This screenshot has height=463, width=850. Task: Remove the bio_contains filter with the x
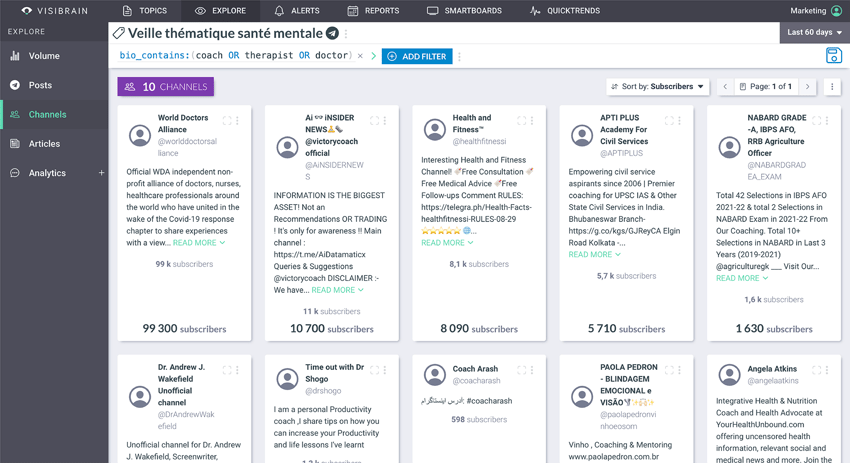click(360, 56)
